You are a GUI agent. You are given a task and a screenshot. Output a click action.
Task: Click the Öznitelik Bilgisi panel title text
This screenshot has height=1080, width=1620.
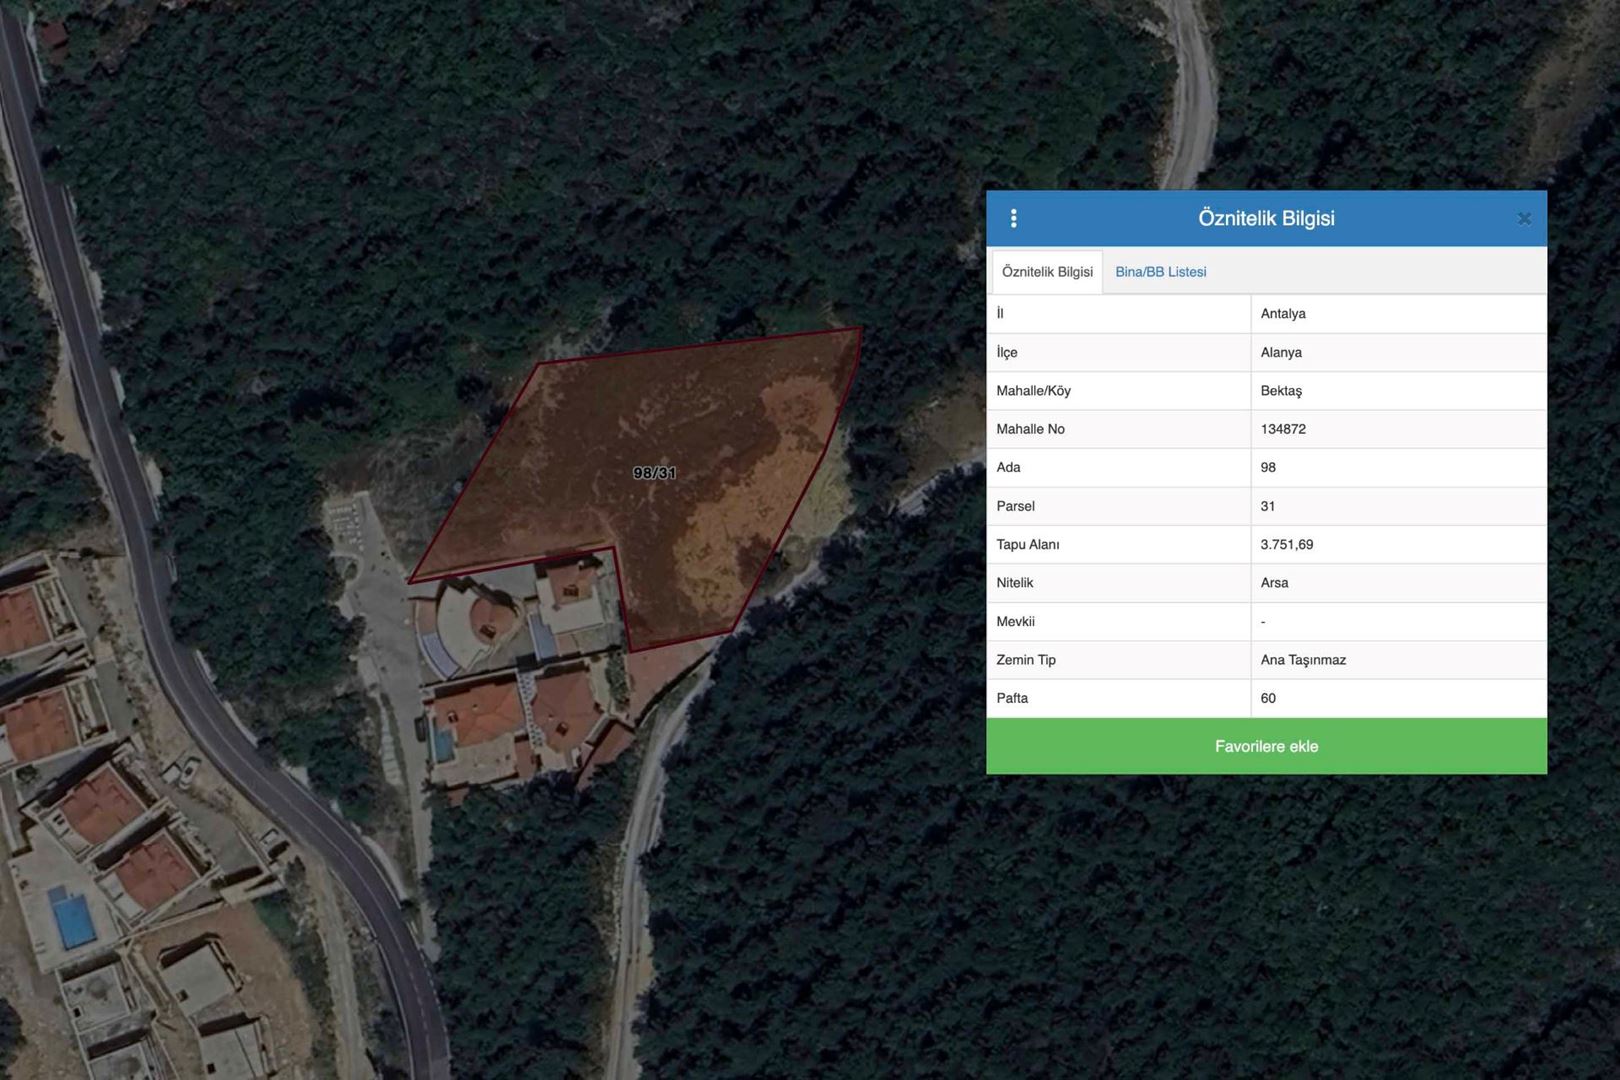tap(1266, 219)
